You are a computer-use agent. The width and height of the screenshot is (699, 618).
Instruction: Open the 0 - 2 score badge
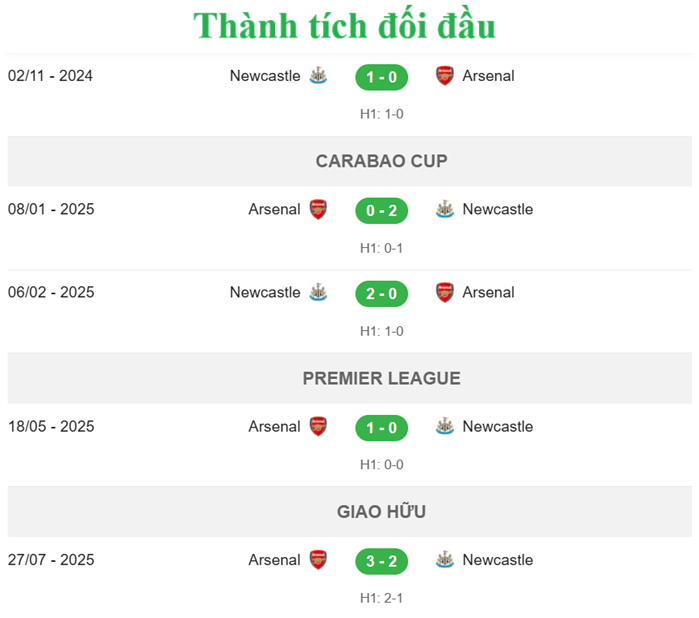point(381,211)
